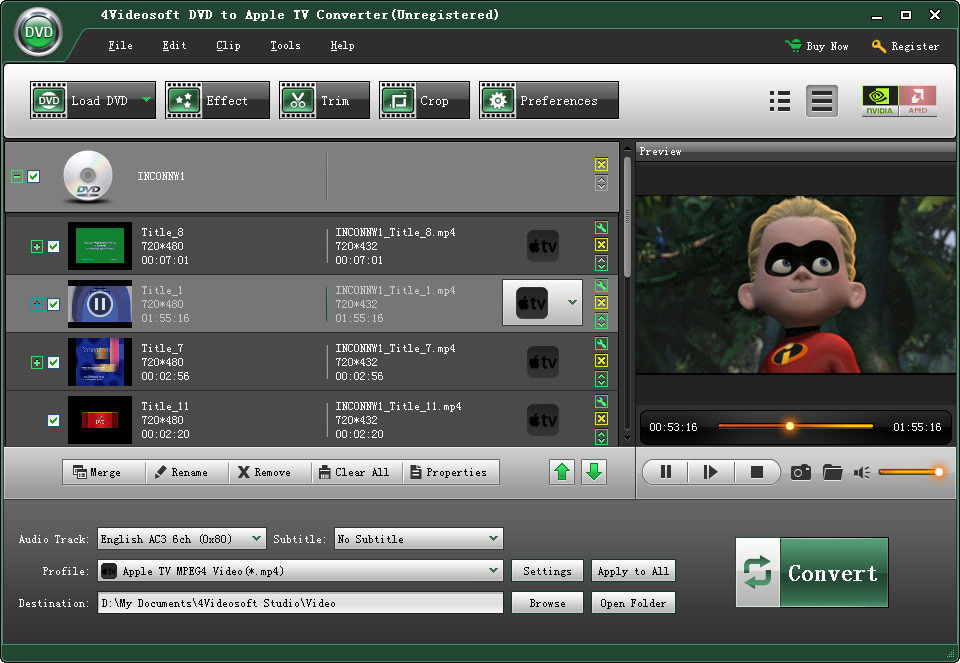960x663 pixels.
Task: Open the Load DVD dropdown arrow
Action: click(146, 100)
